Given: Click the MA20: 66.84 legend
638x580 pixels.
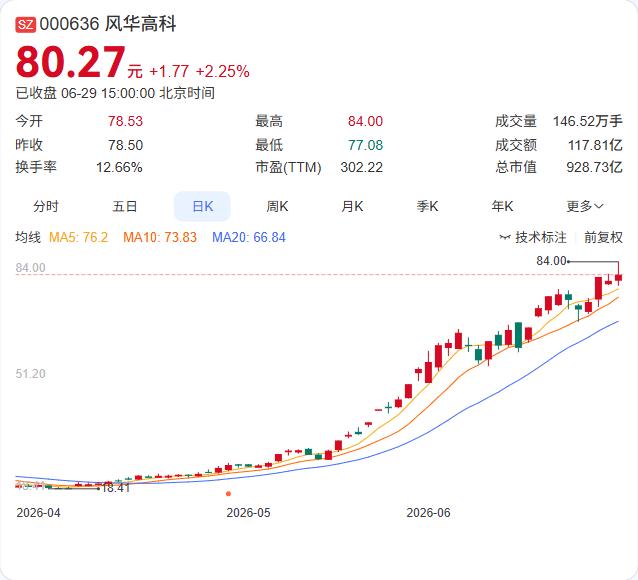Looking at the screenshot, I should pyautogui.click(x=249, y=237).
